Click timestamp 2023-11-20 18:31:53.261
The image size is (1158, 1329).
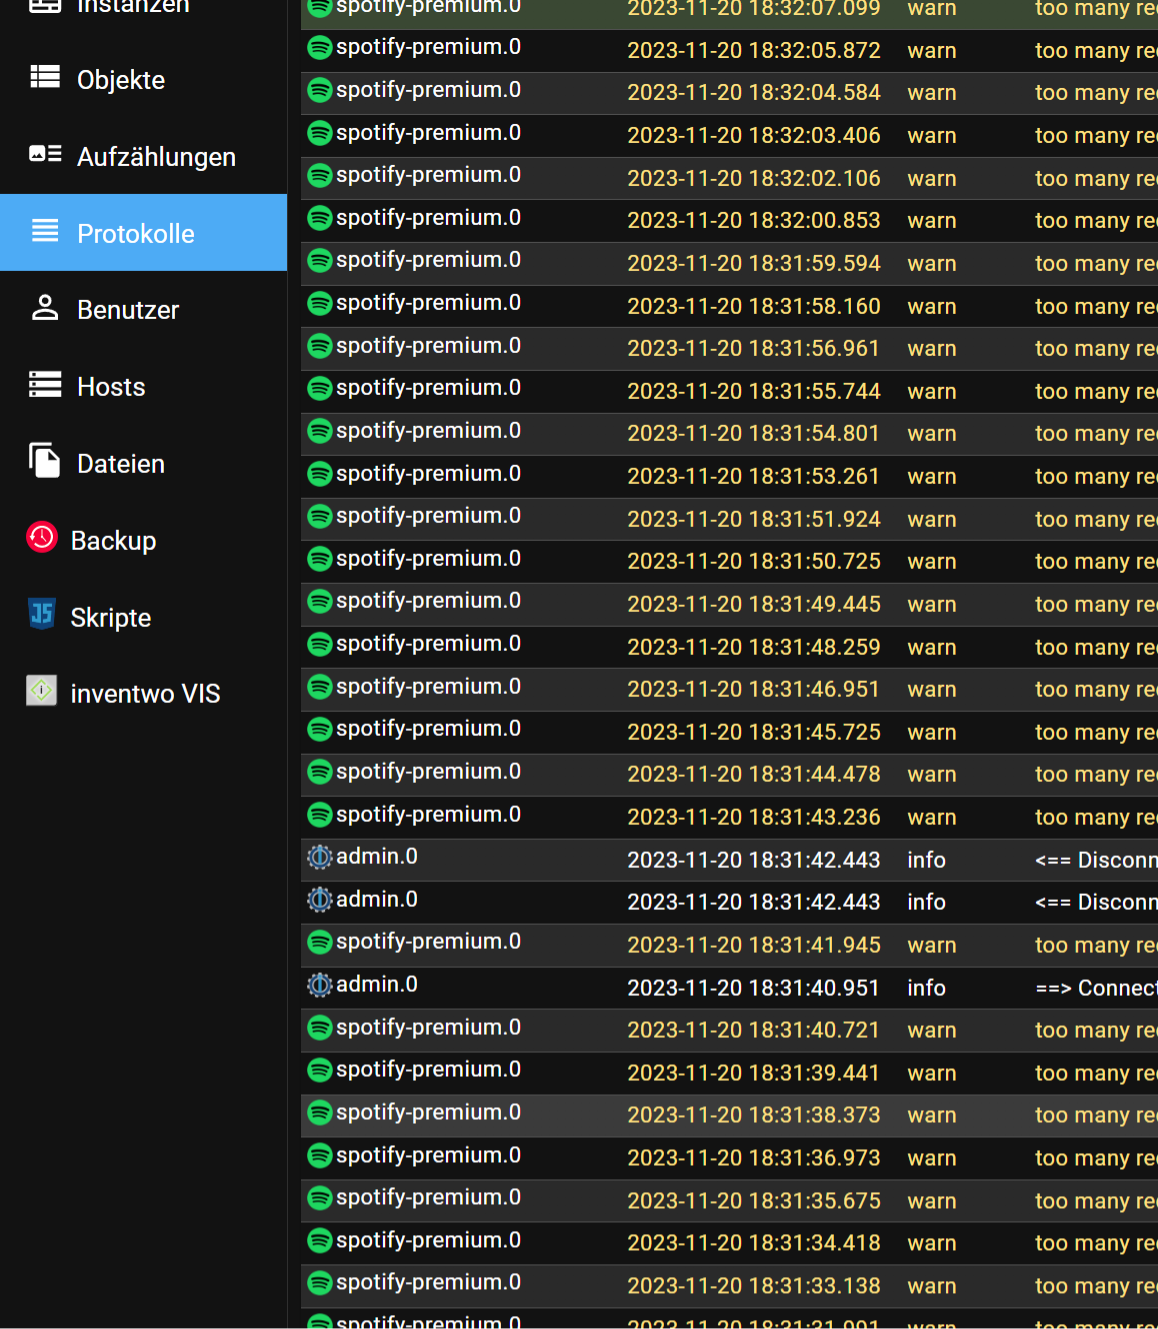point(753,476)
